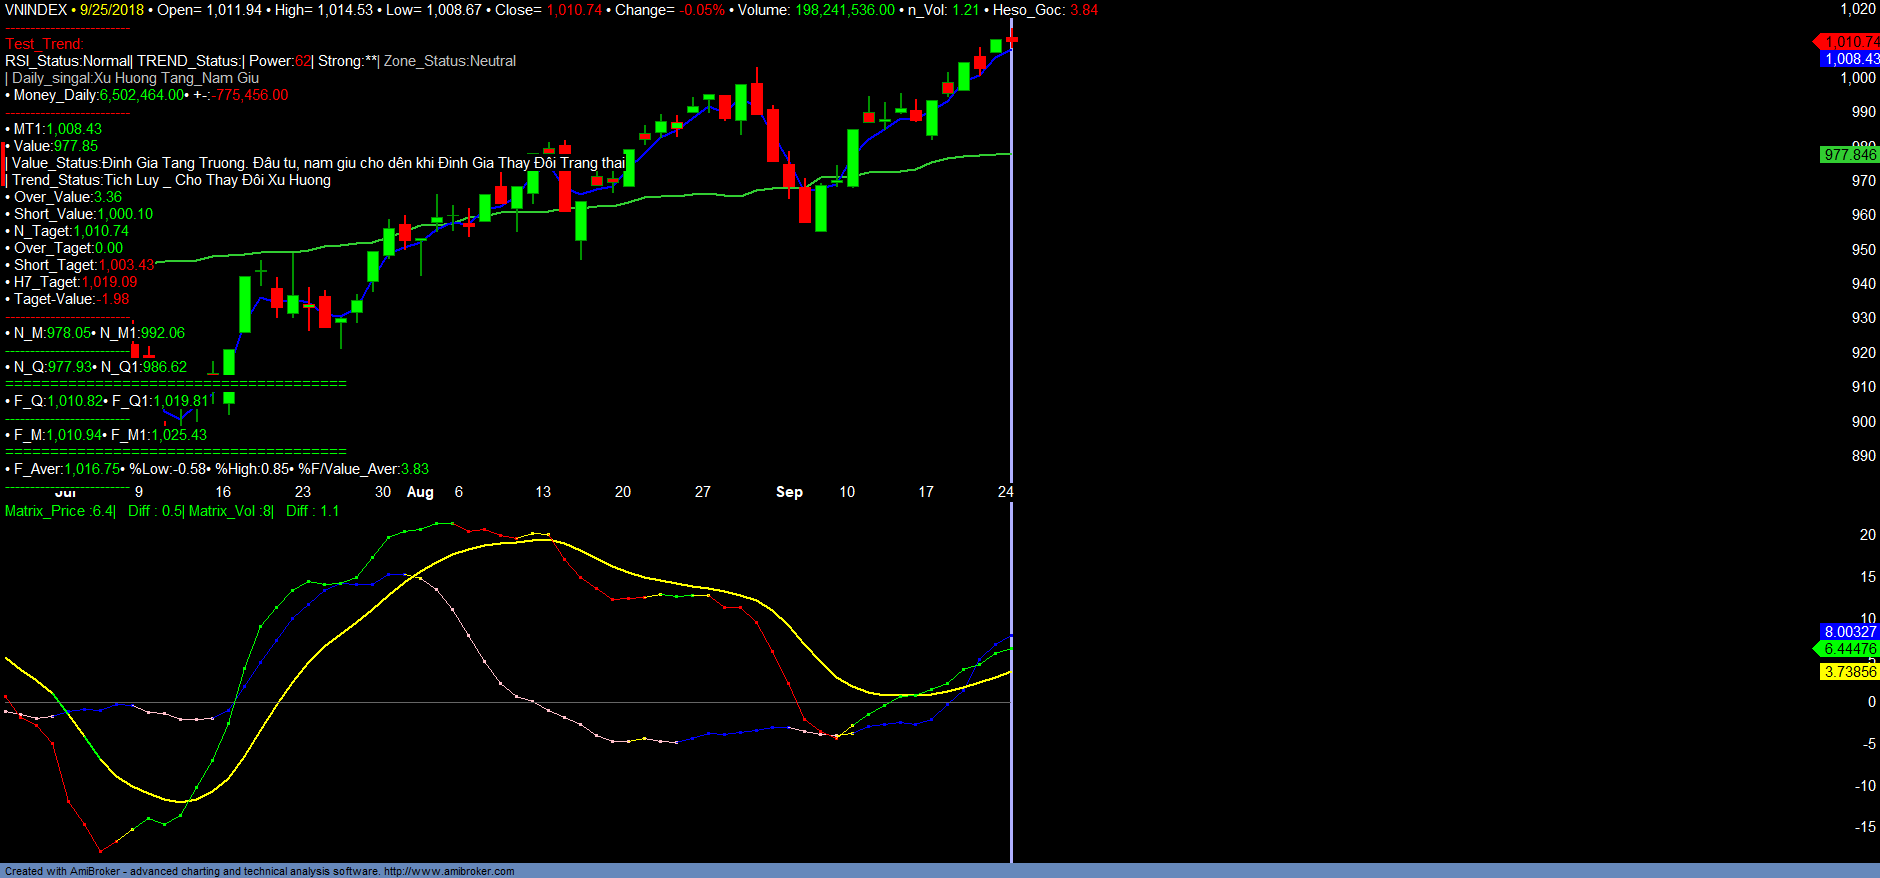Click the green 977.846 moving average tag
1880x878 pixels.
coord(1849,154)
